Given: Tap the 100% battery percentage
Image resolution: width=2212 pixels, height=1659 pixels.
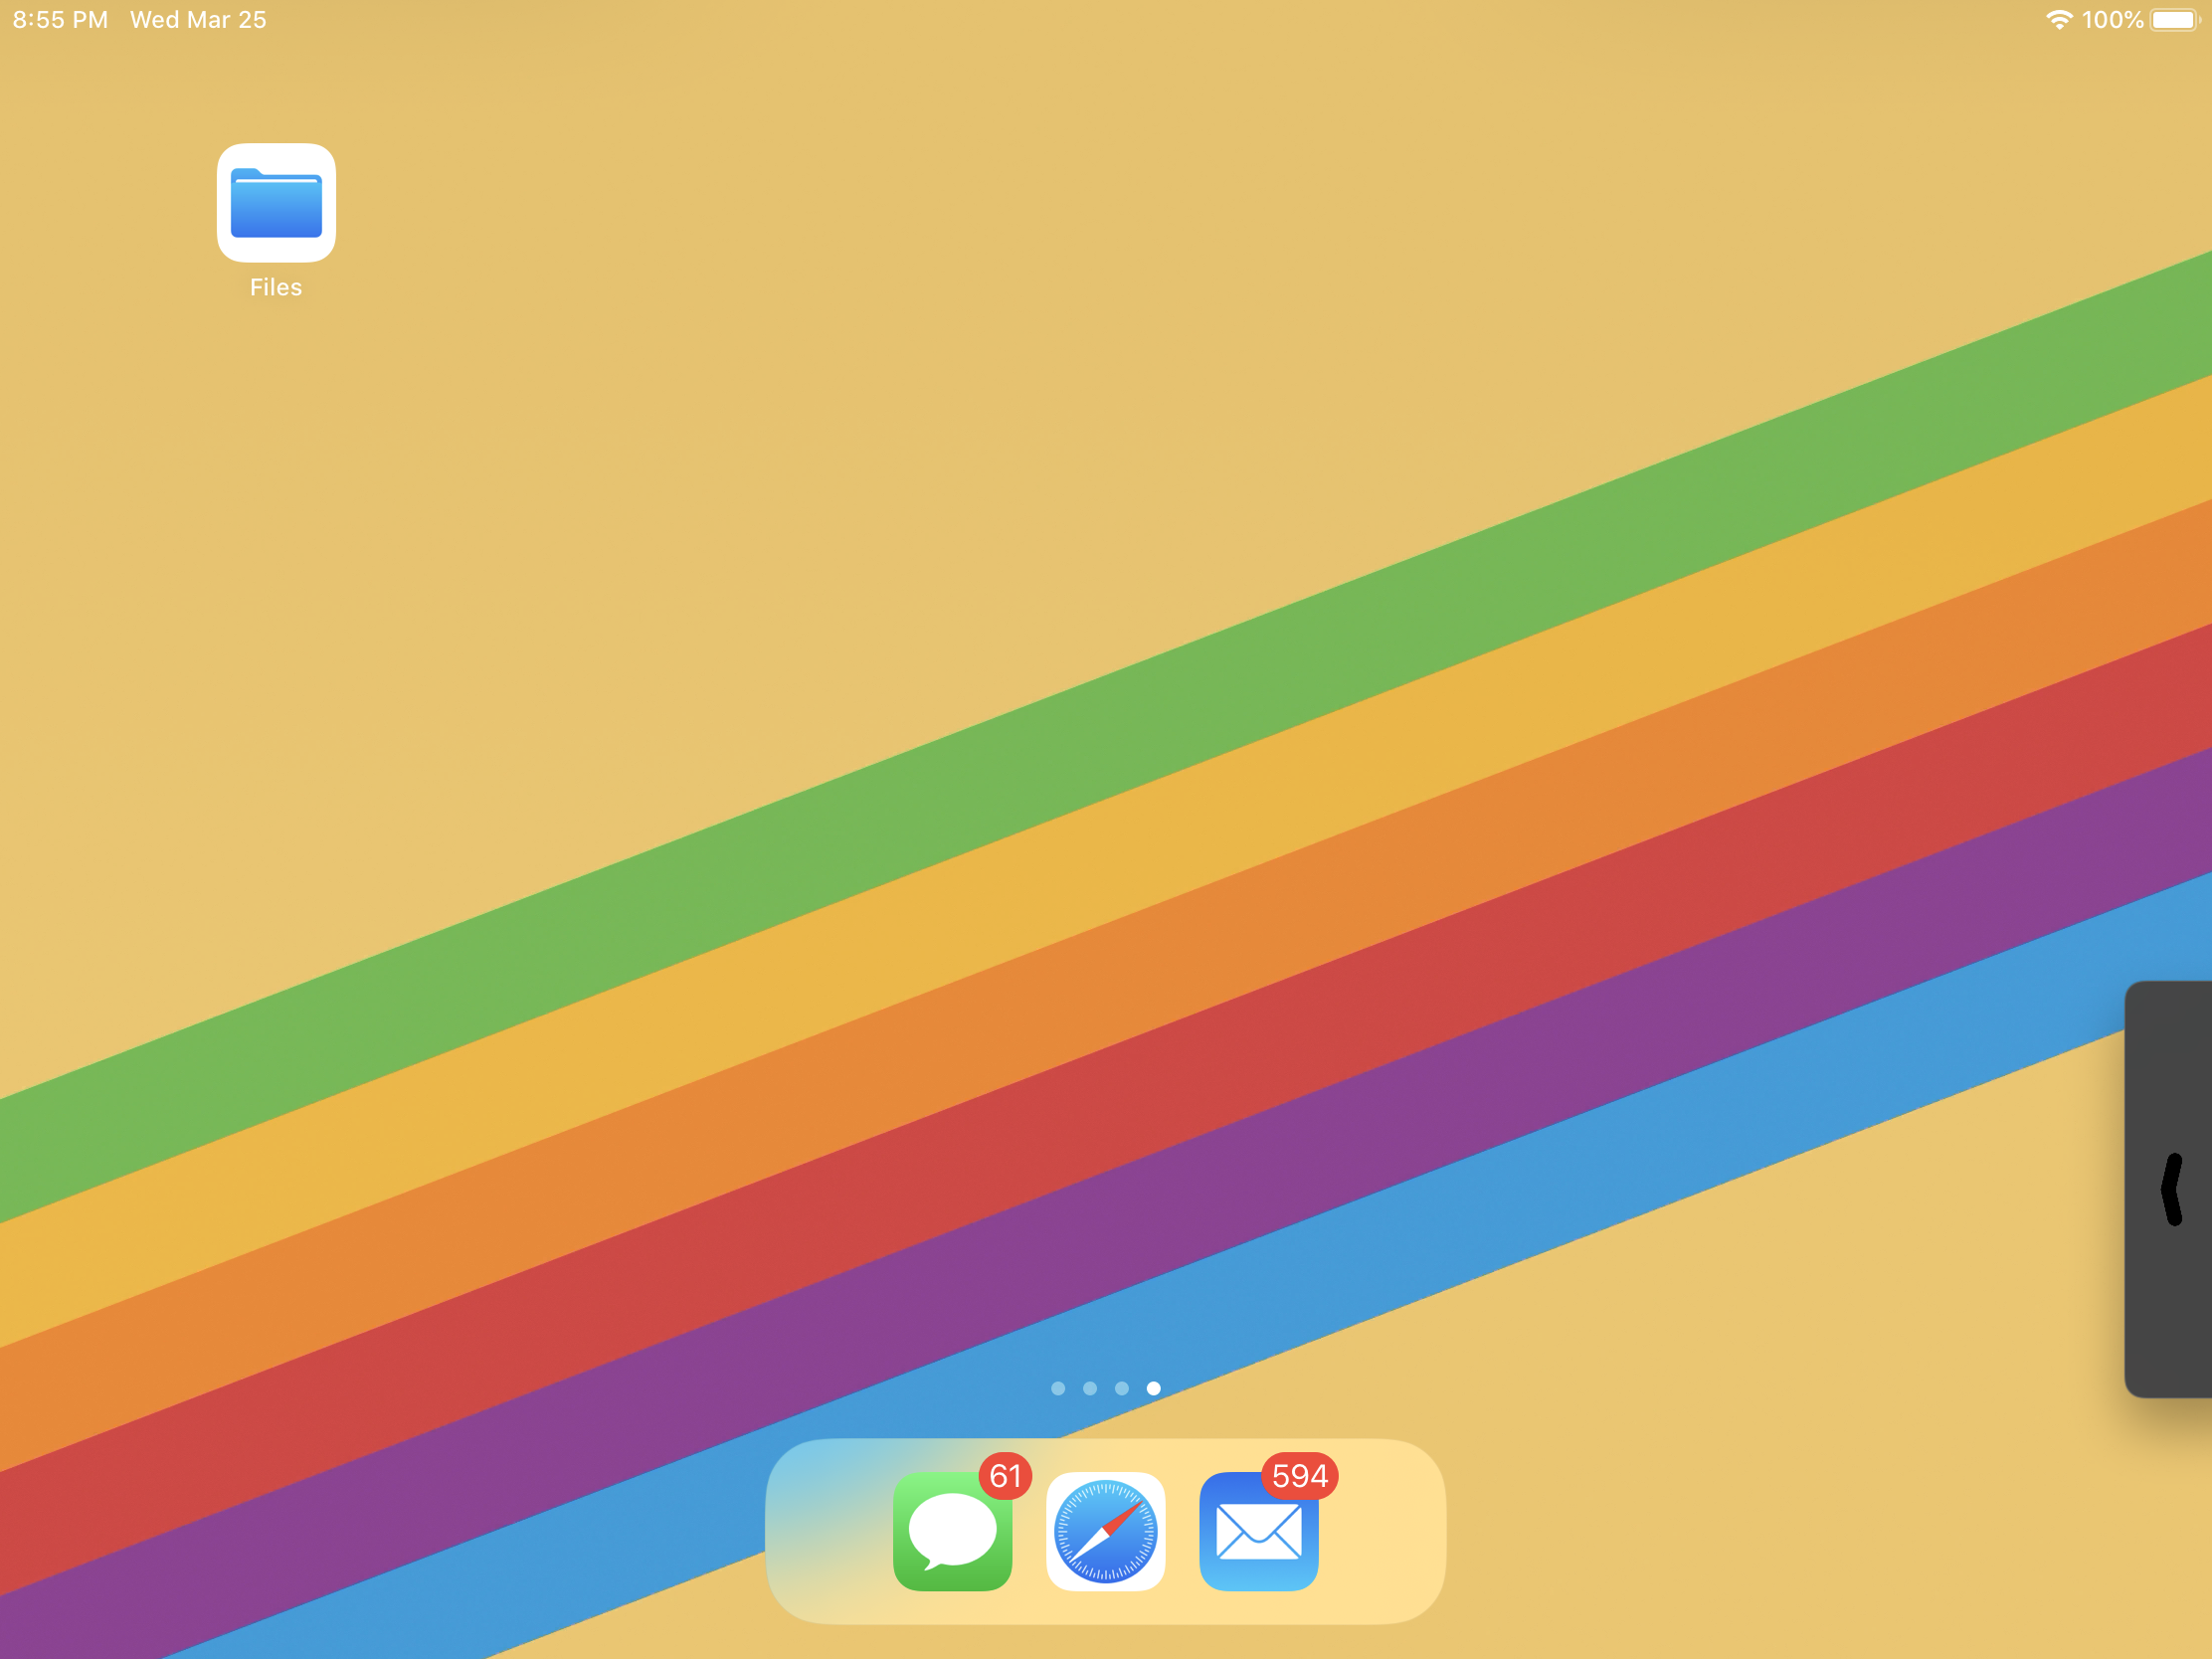Looking at the screenshot, I should pyautogui.click(x=2112, y=20).
